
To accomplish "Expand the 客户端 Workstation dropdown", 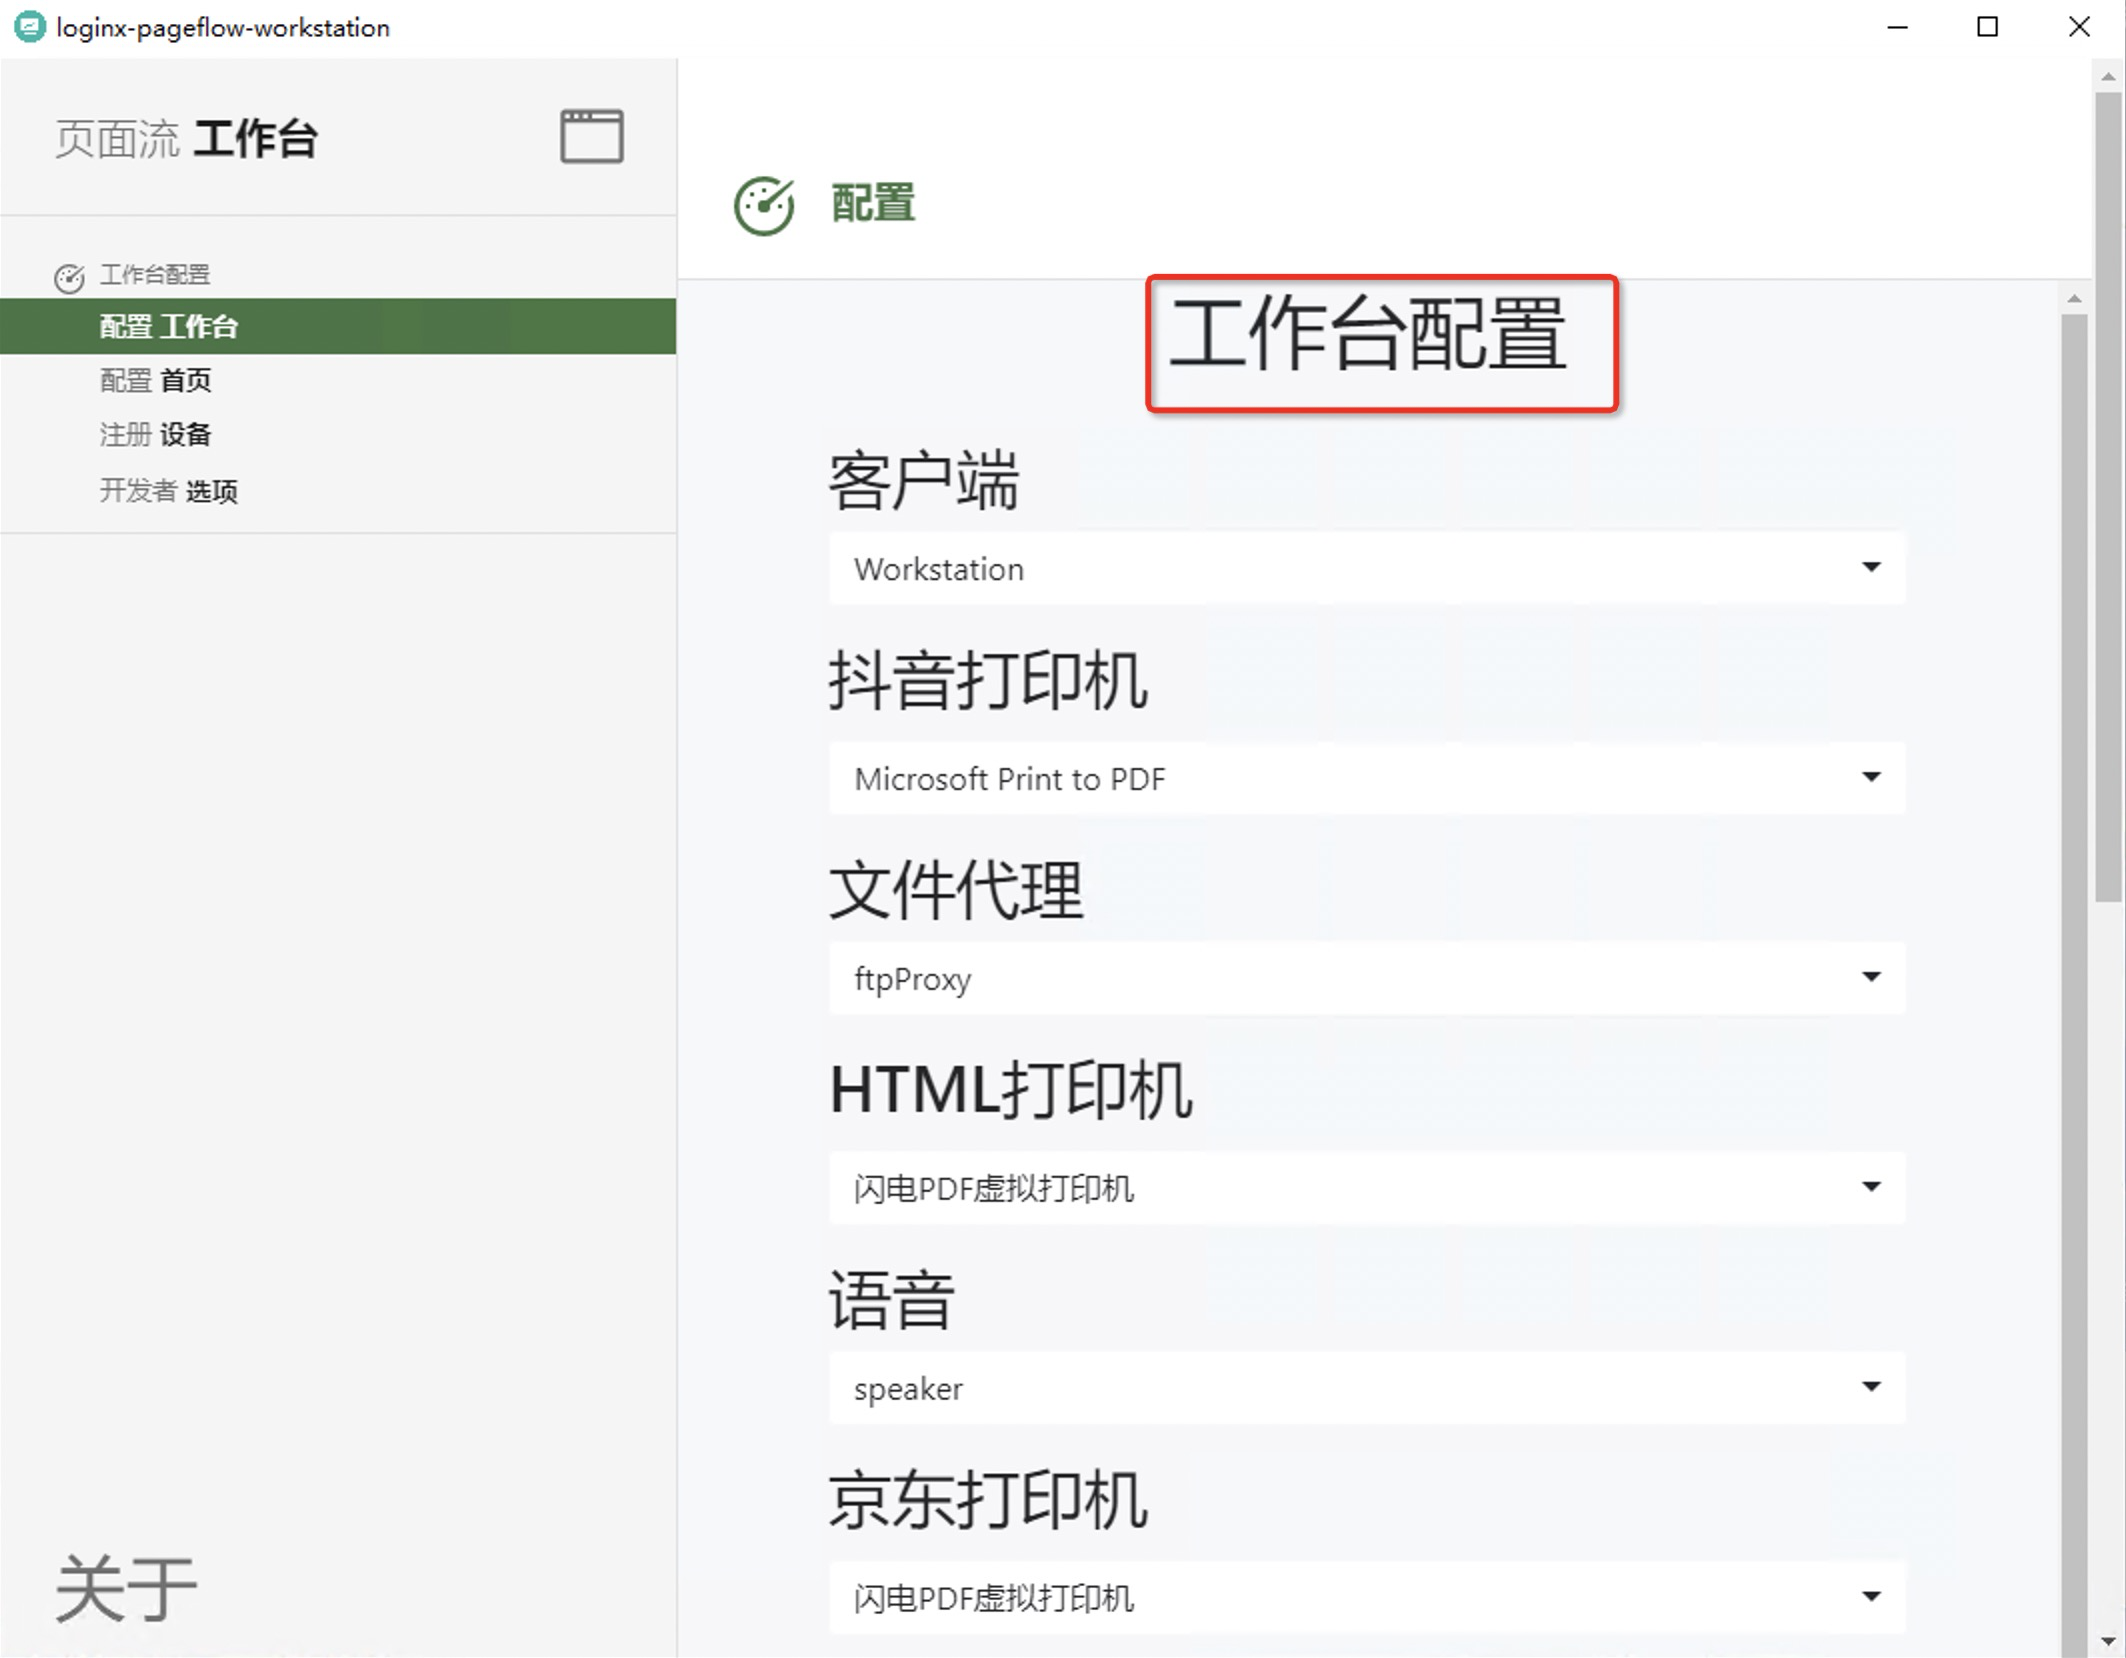I will [x=1366, y=568].
